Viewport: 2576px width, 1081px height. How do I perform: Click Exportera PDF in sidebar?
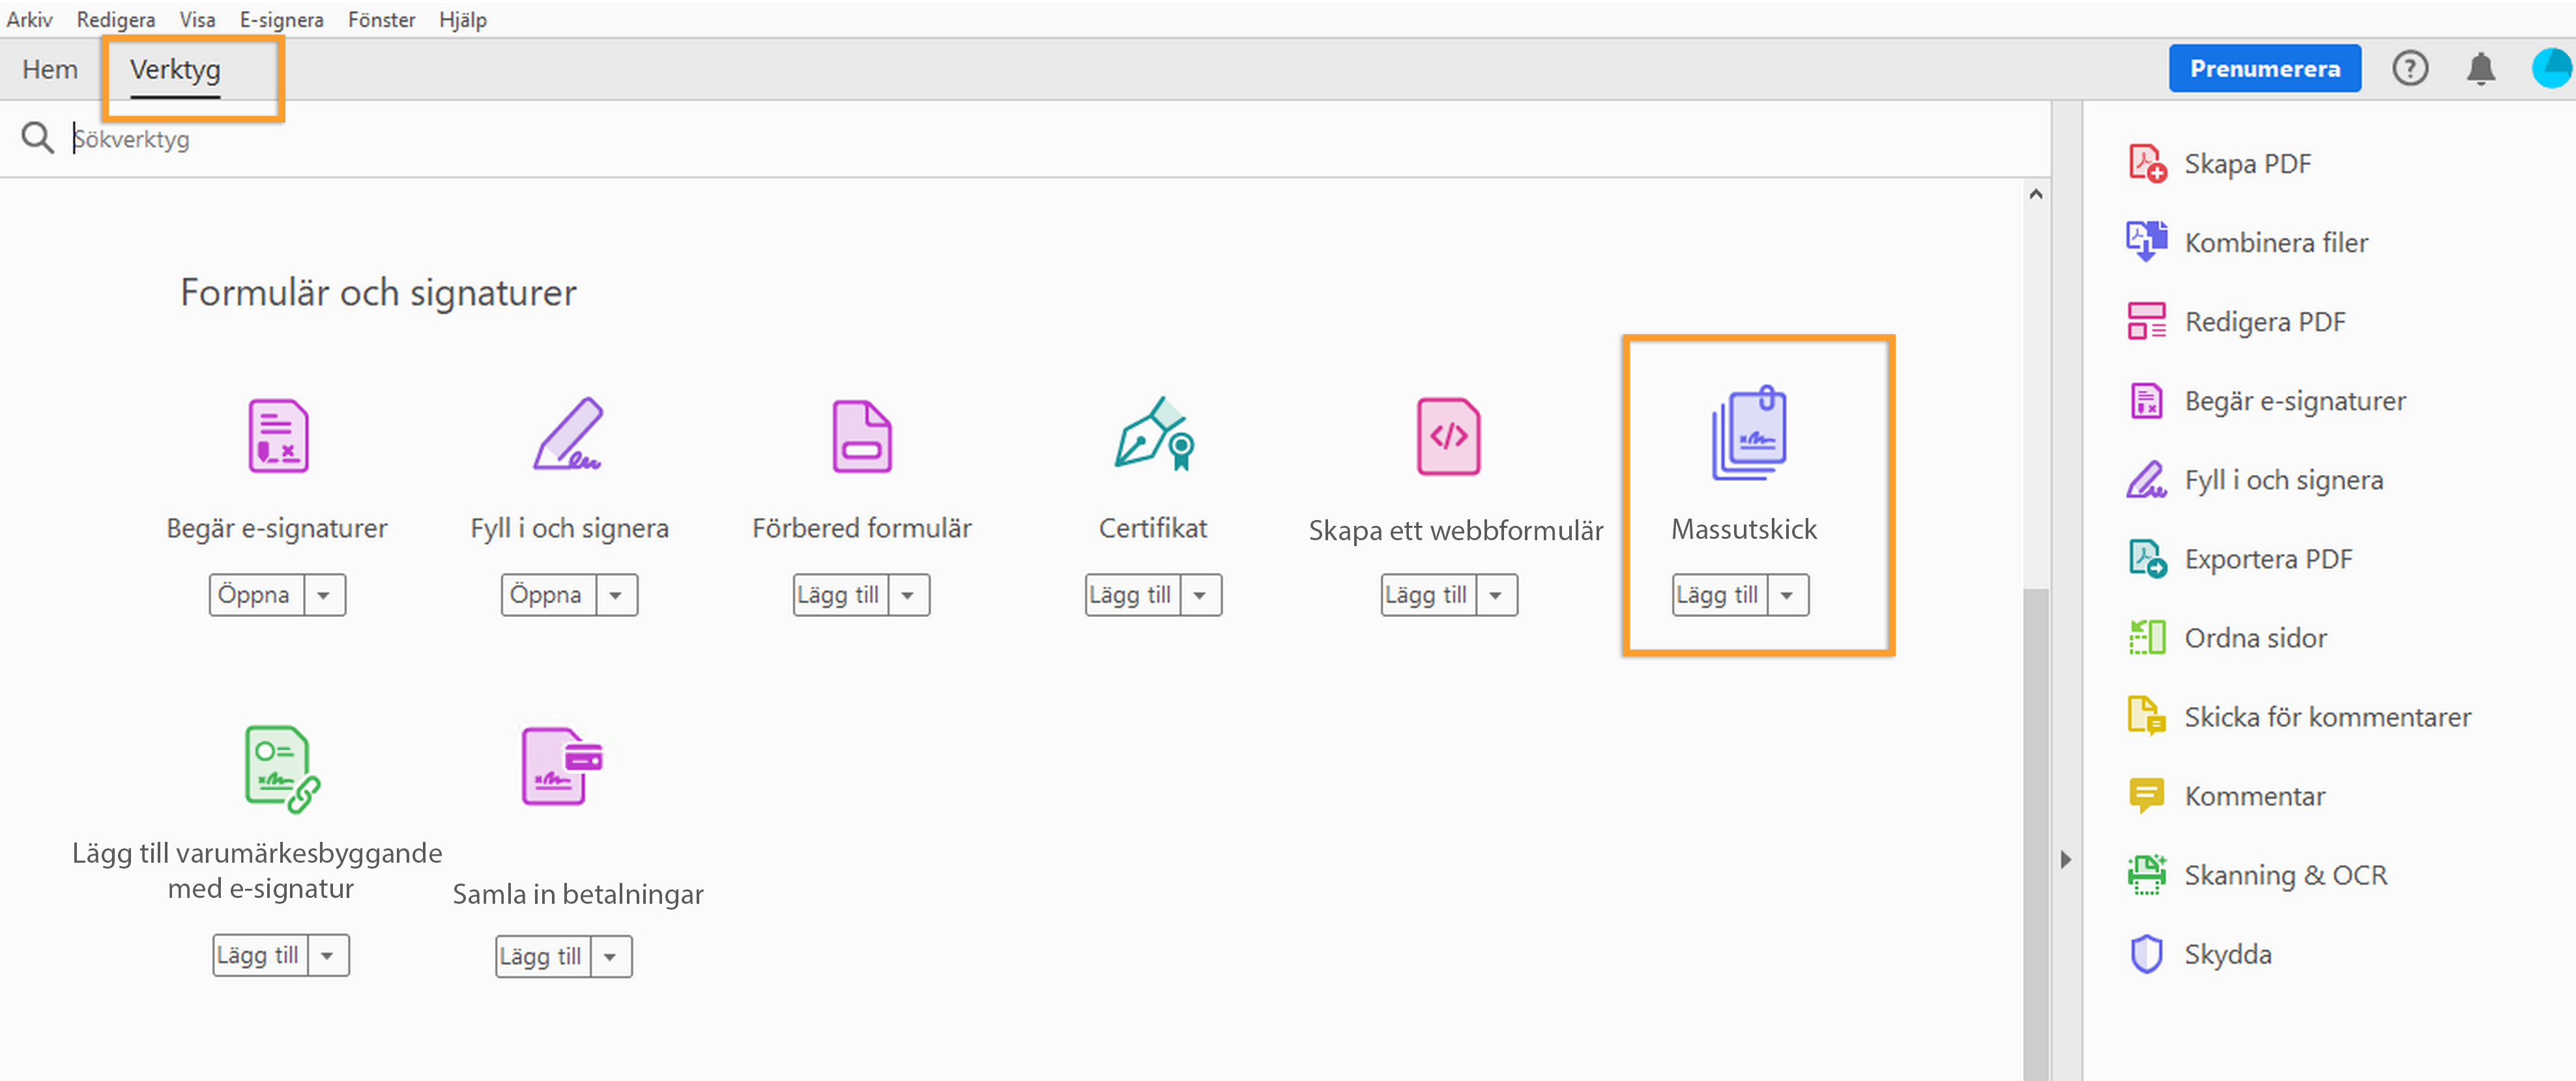[2267, 559]
